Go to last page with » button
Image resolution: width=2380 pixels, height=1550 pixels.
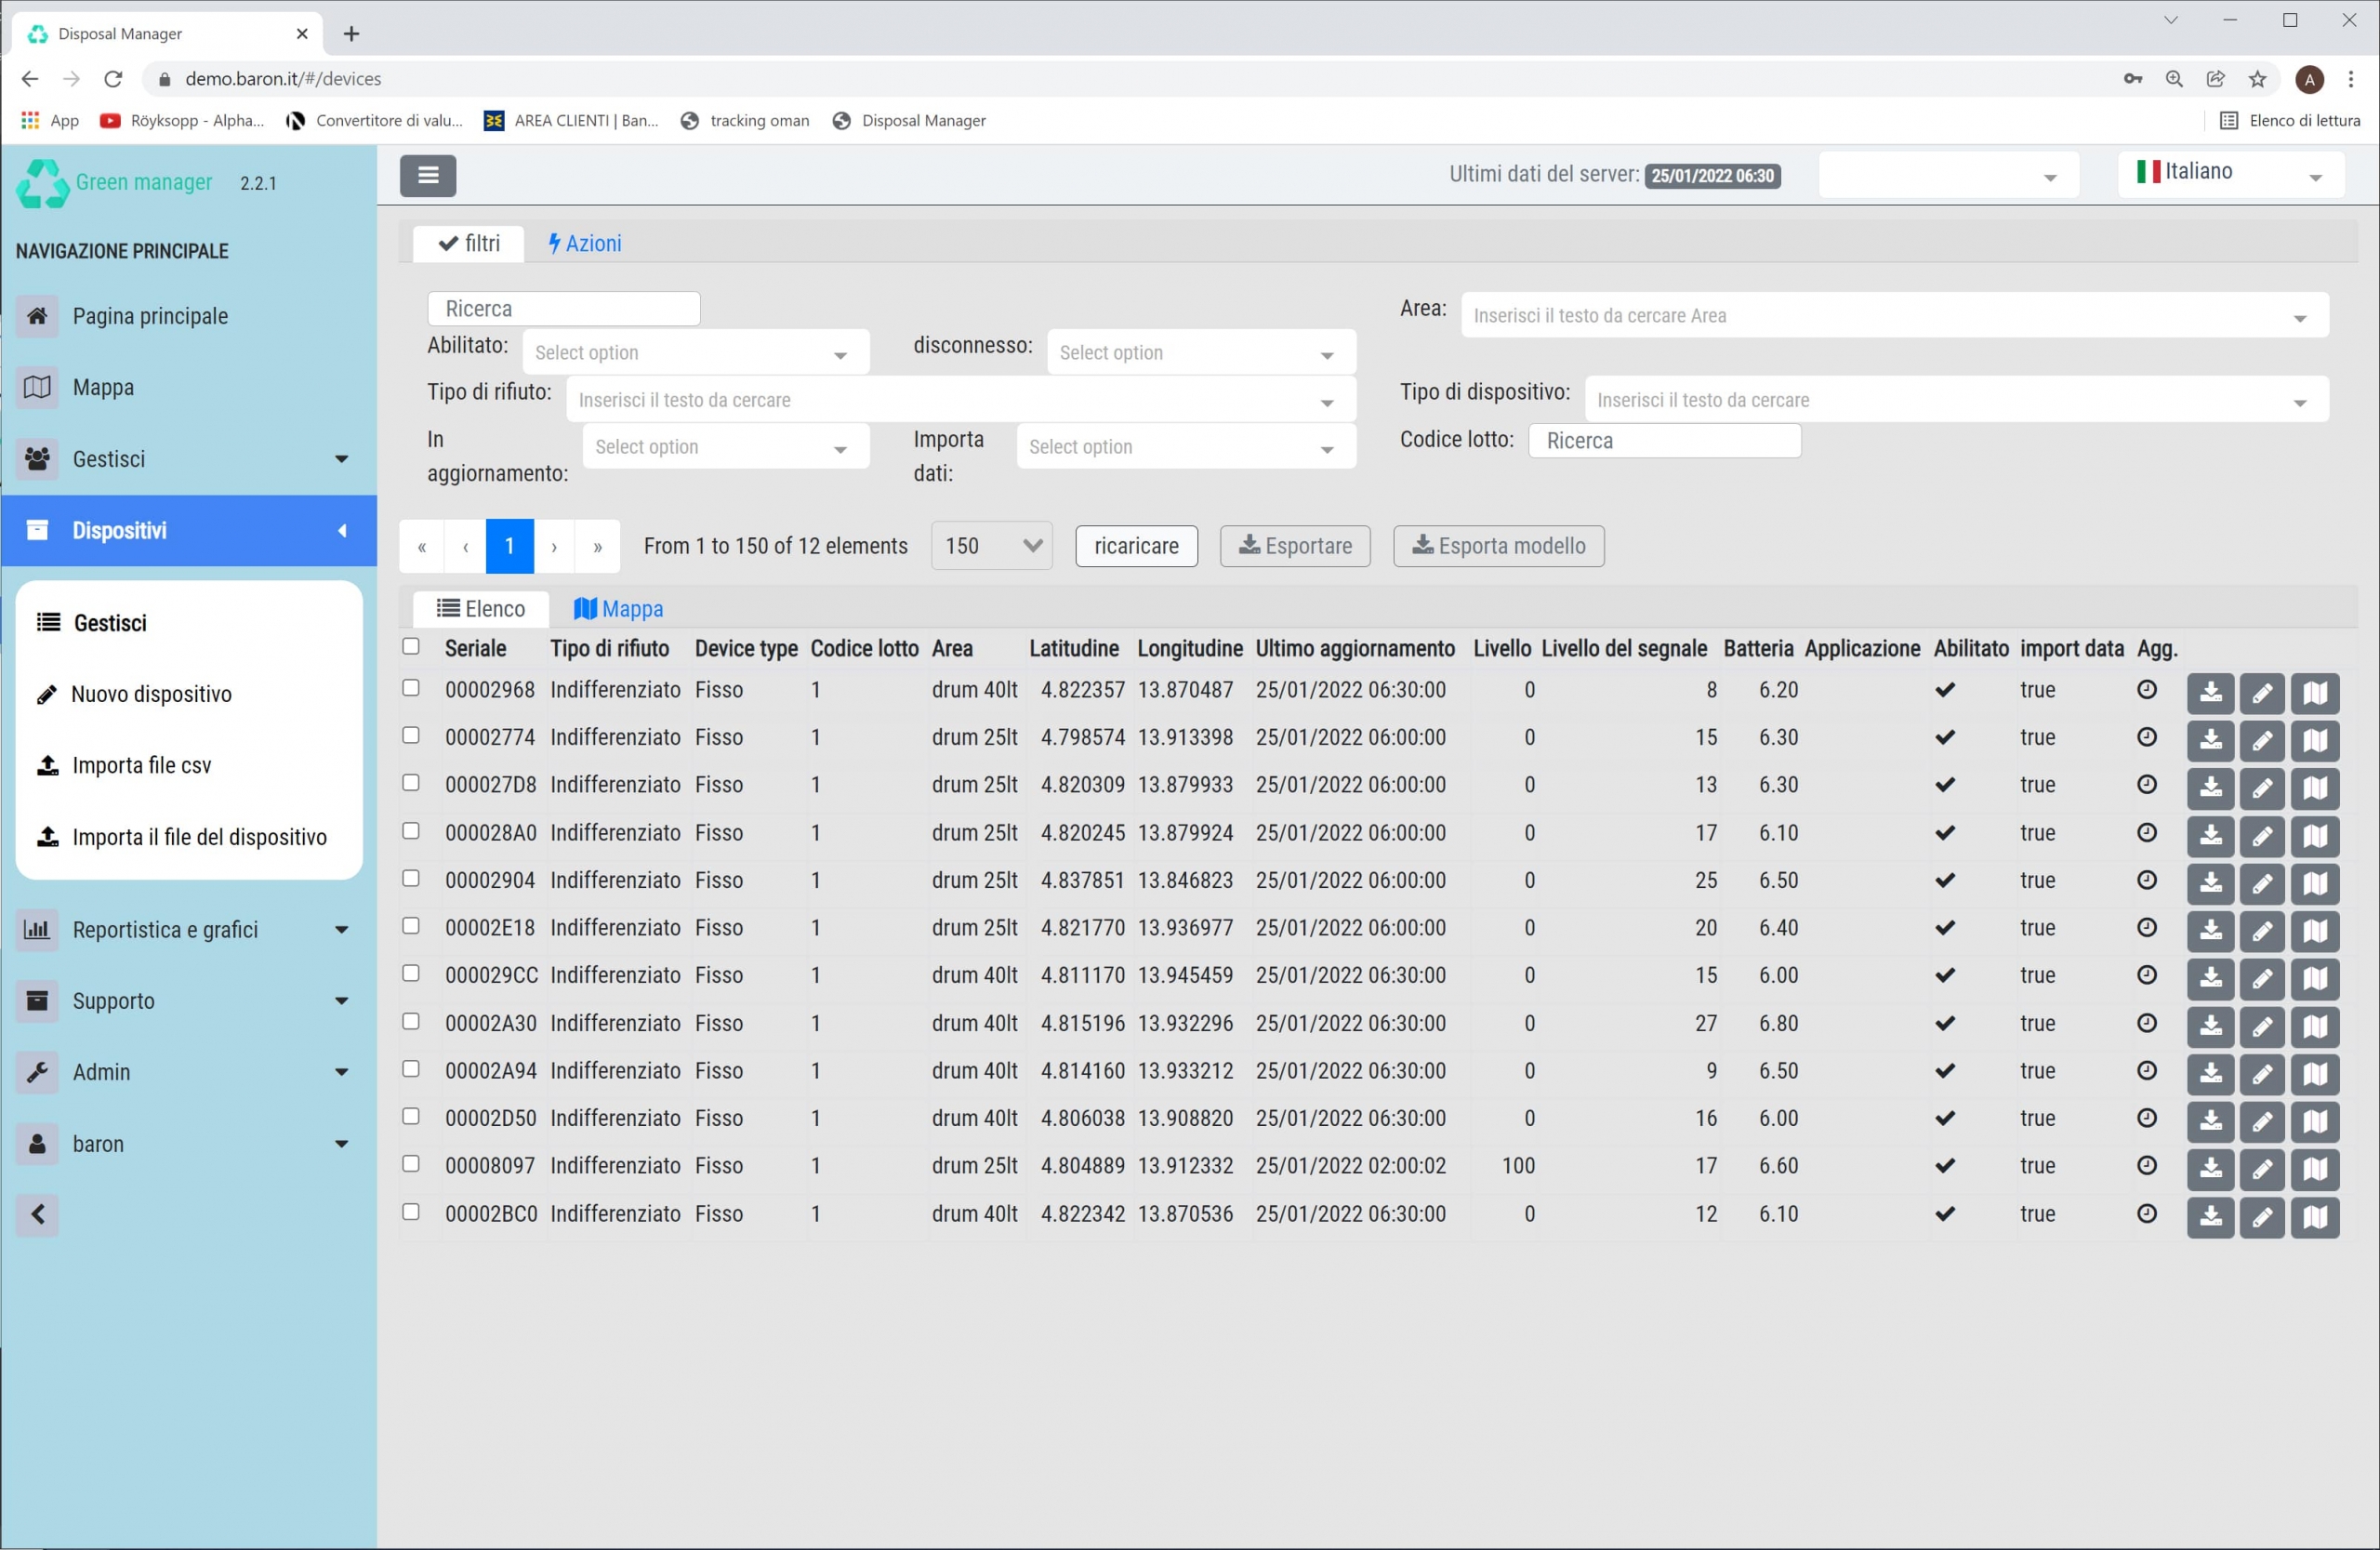[x=597, y=546]
